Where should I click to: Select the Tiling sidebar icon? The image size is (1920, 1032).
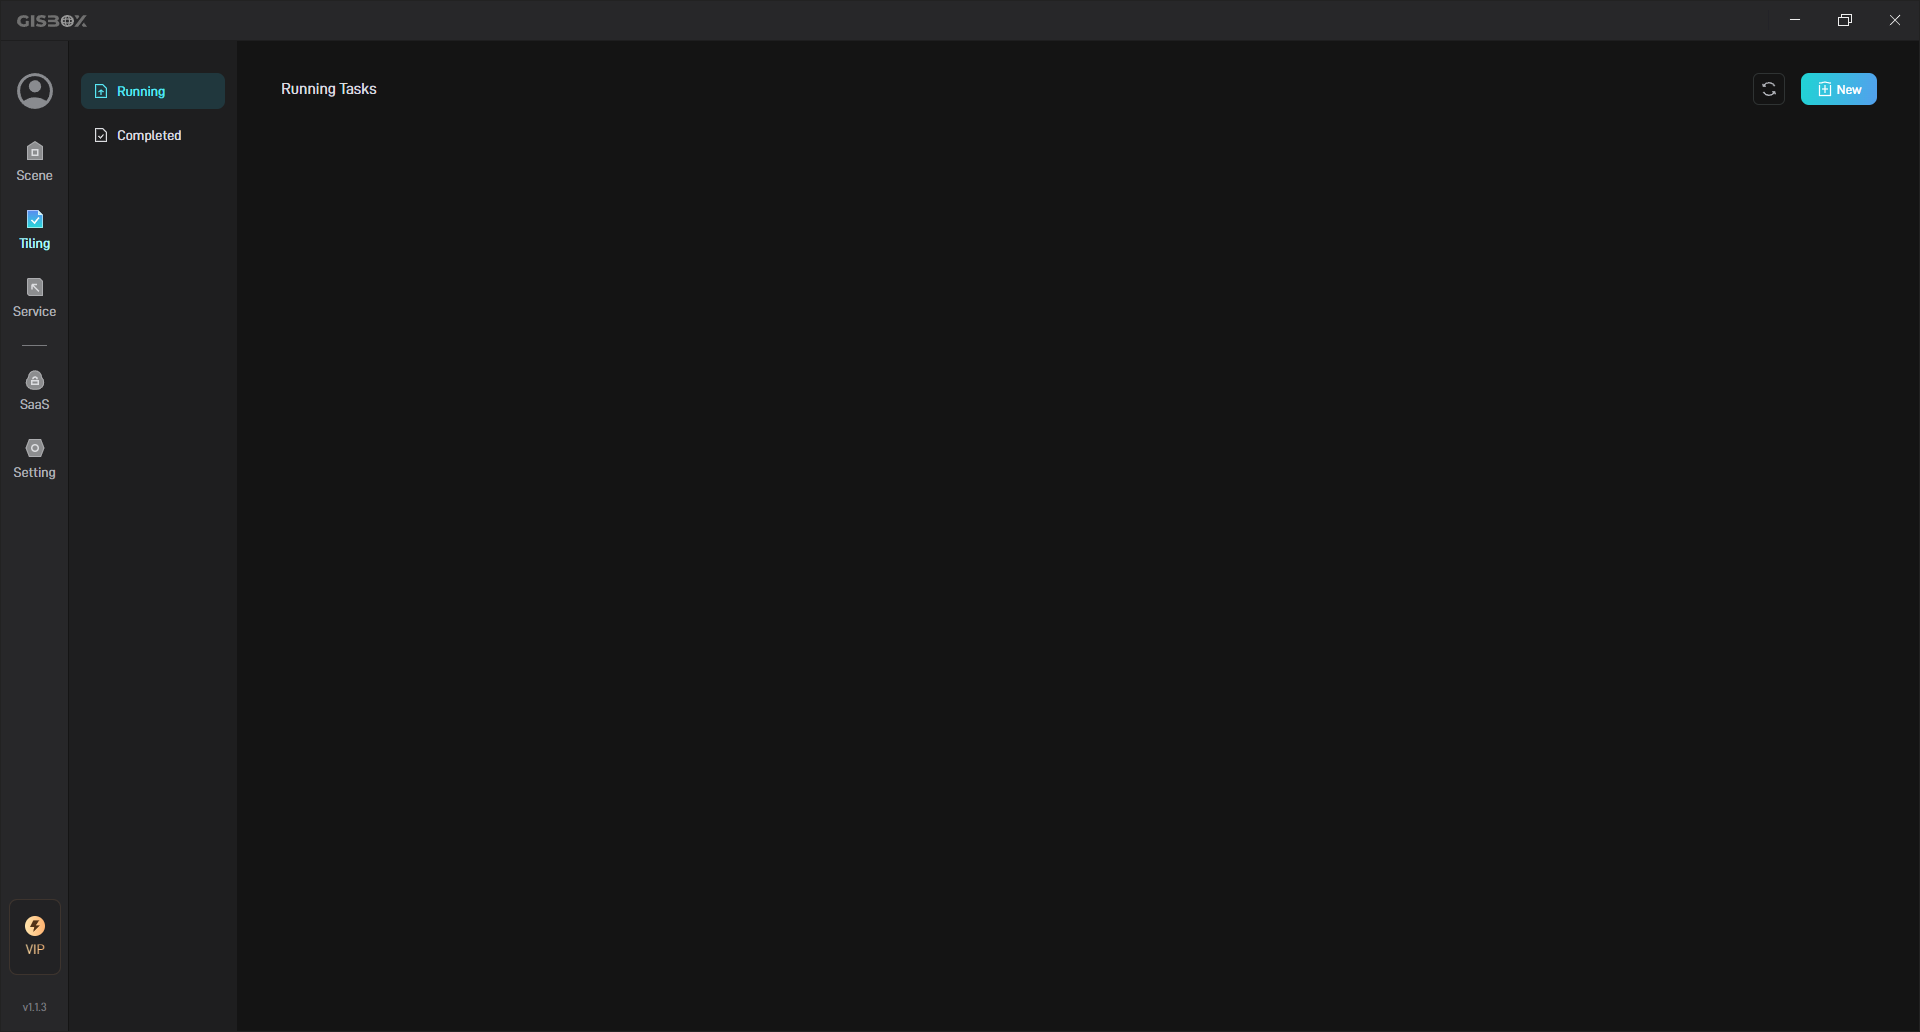coord(35,219)
